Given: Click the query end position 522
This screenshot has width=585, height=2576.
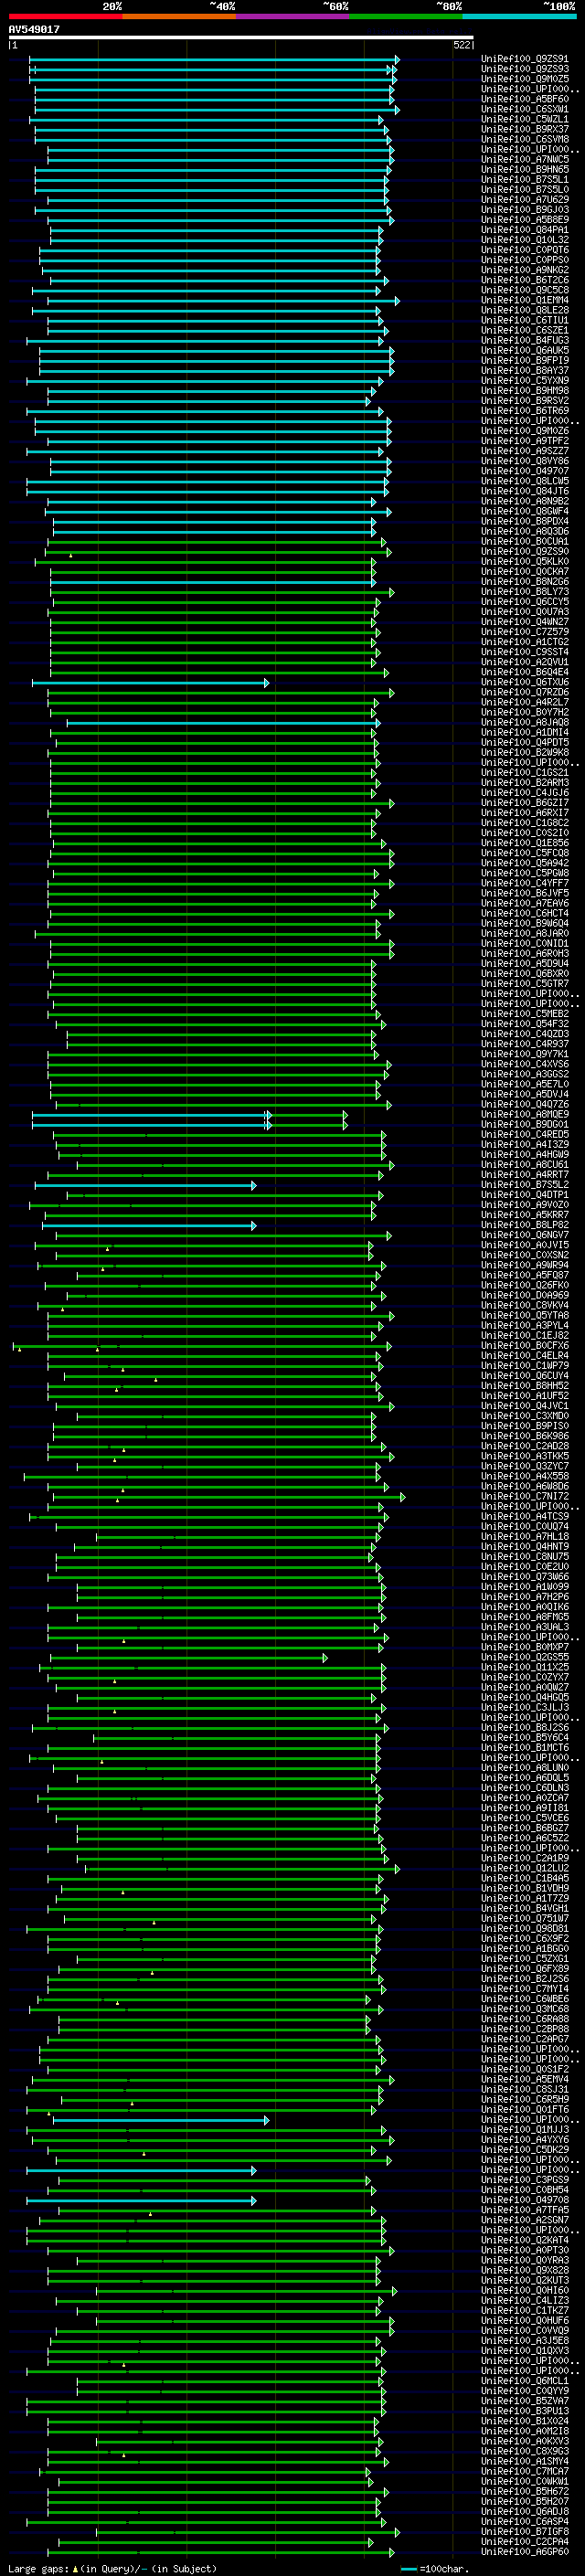Looking at the screenshot, I should coord(462,46).
